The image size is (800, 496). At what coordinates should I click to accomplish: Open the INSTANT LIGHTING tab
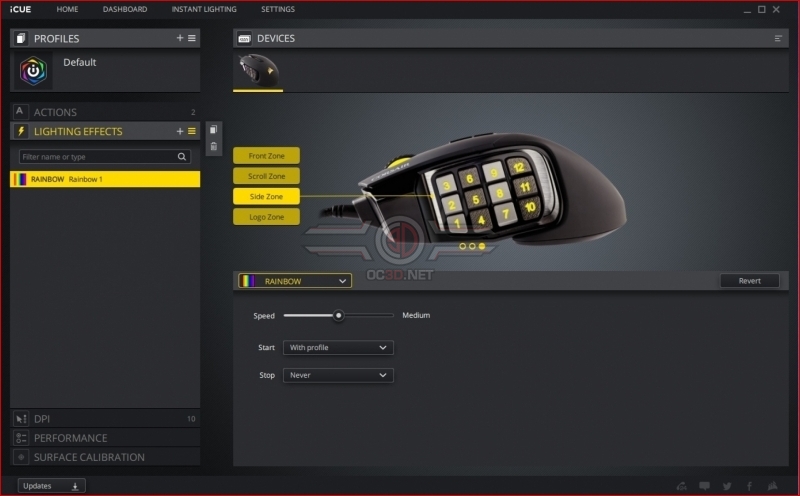pyautogui.click(x=204, y=9)
